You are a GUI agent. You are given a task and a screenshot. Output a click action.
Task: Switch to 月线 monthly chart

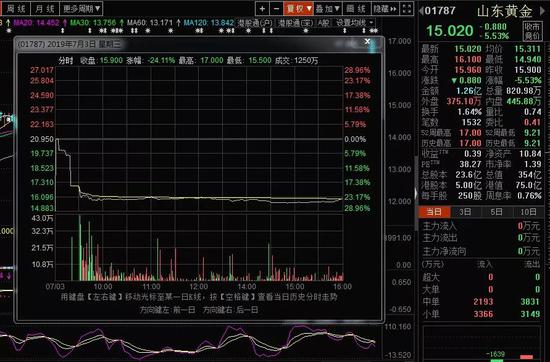(45, 9)
